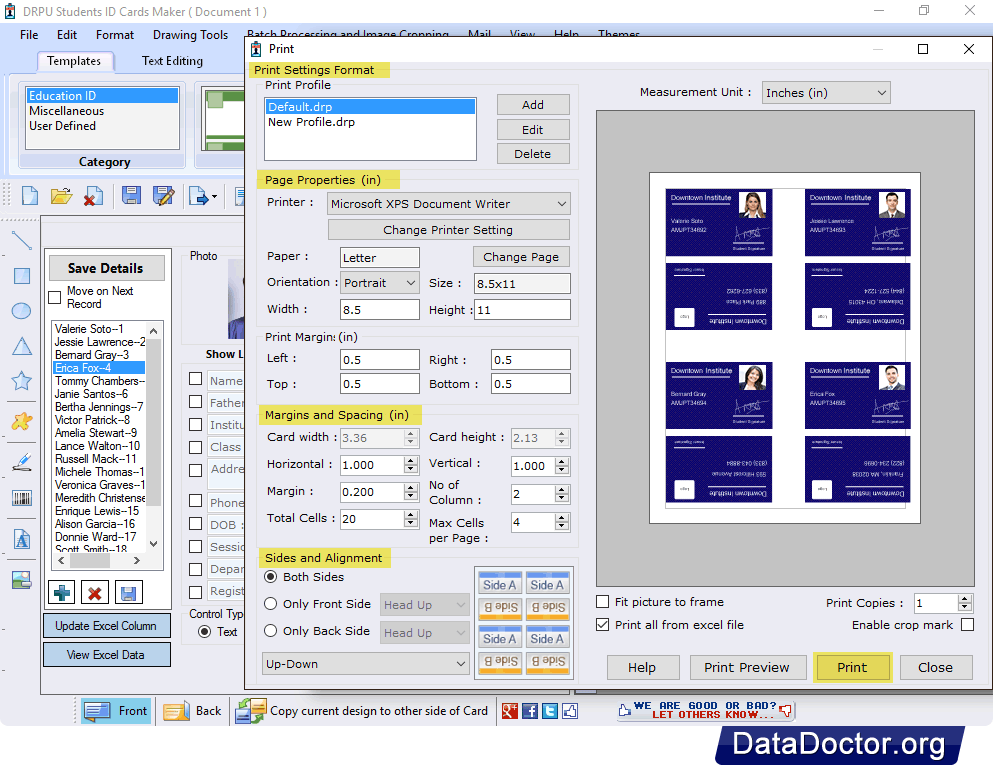Select the Signature pen tool
Viewport: 993px width, 765px height.
22,462
